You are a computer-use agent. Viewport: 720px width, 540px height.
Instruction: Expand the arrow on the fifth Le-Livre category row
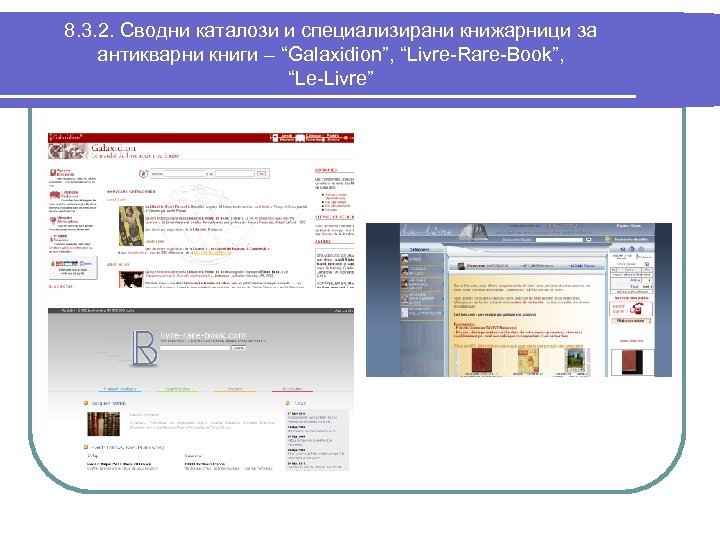[x=442, y=312]
